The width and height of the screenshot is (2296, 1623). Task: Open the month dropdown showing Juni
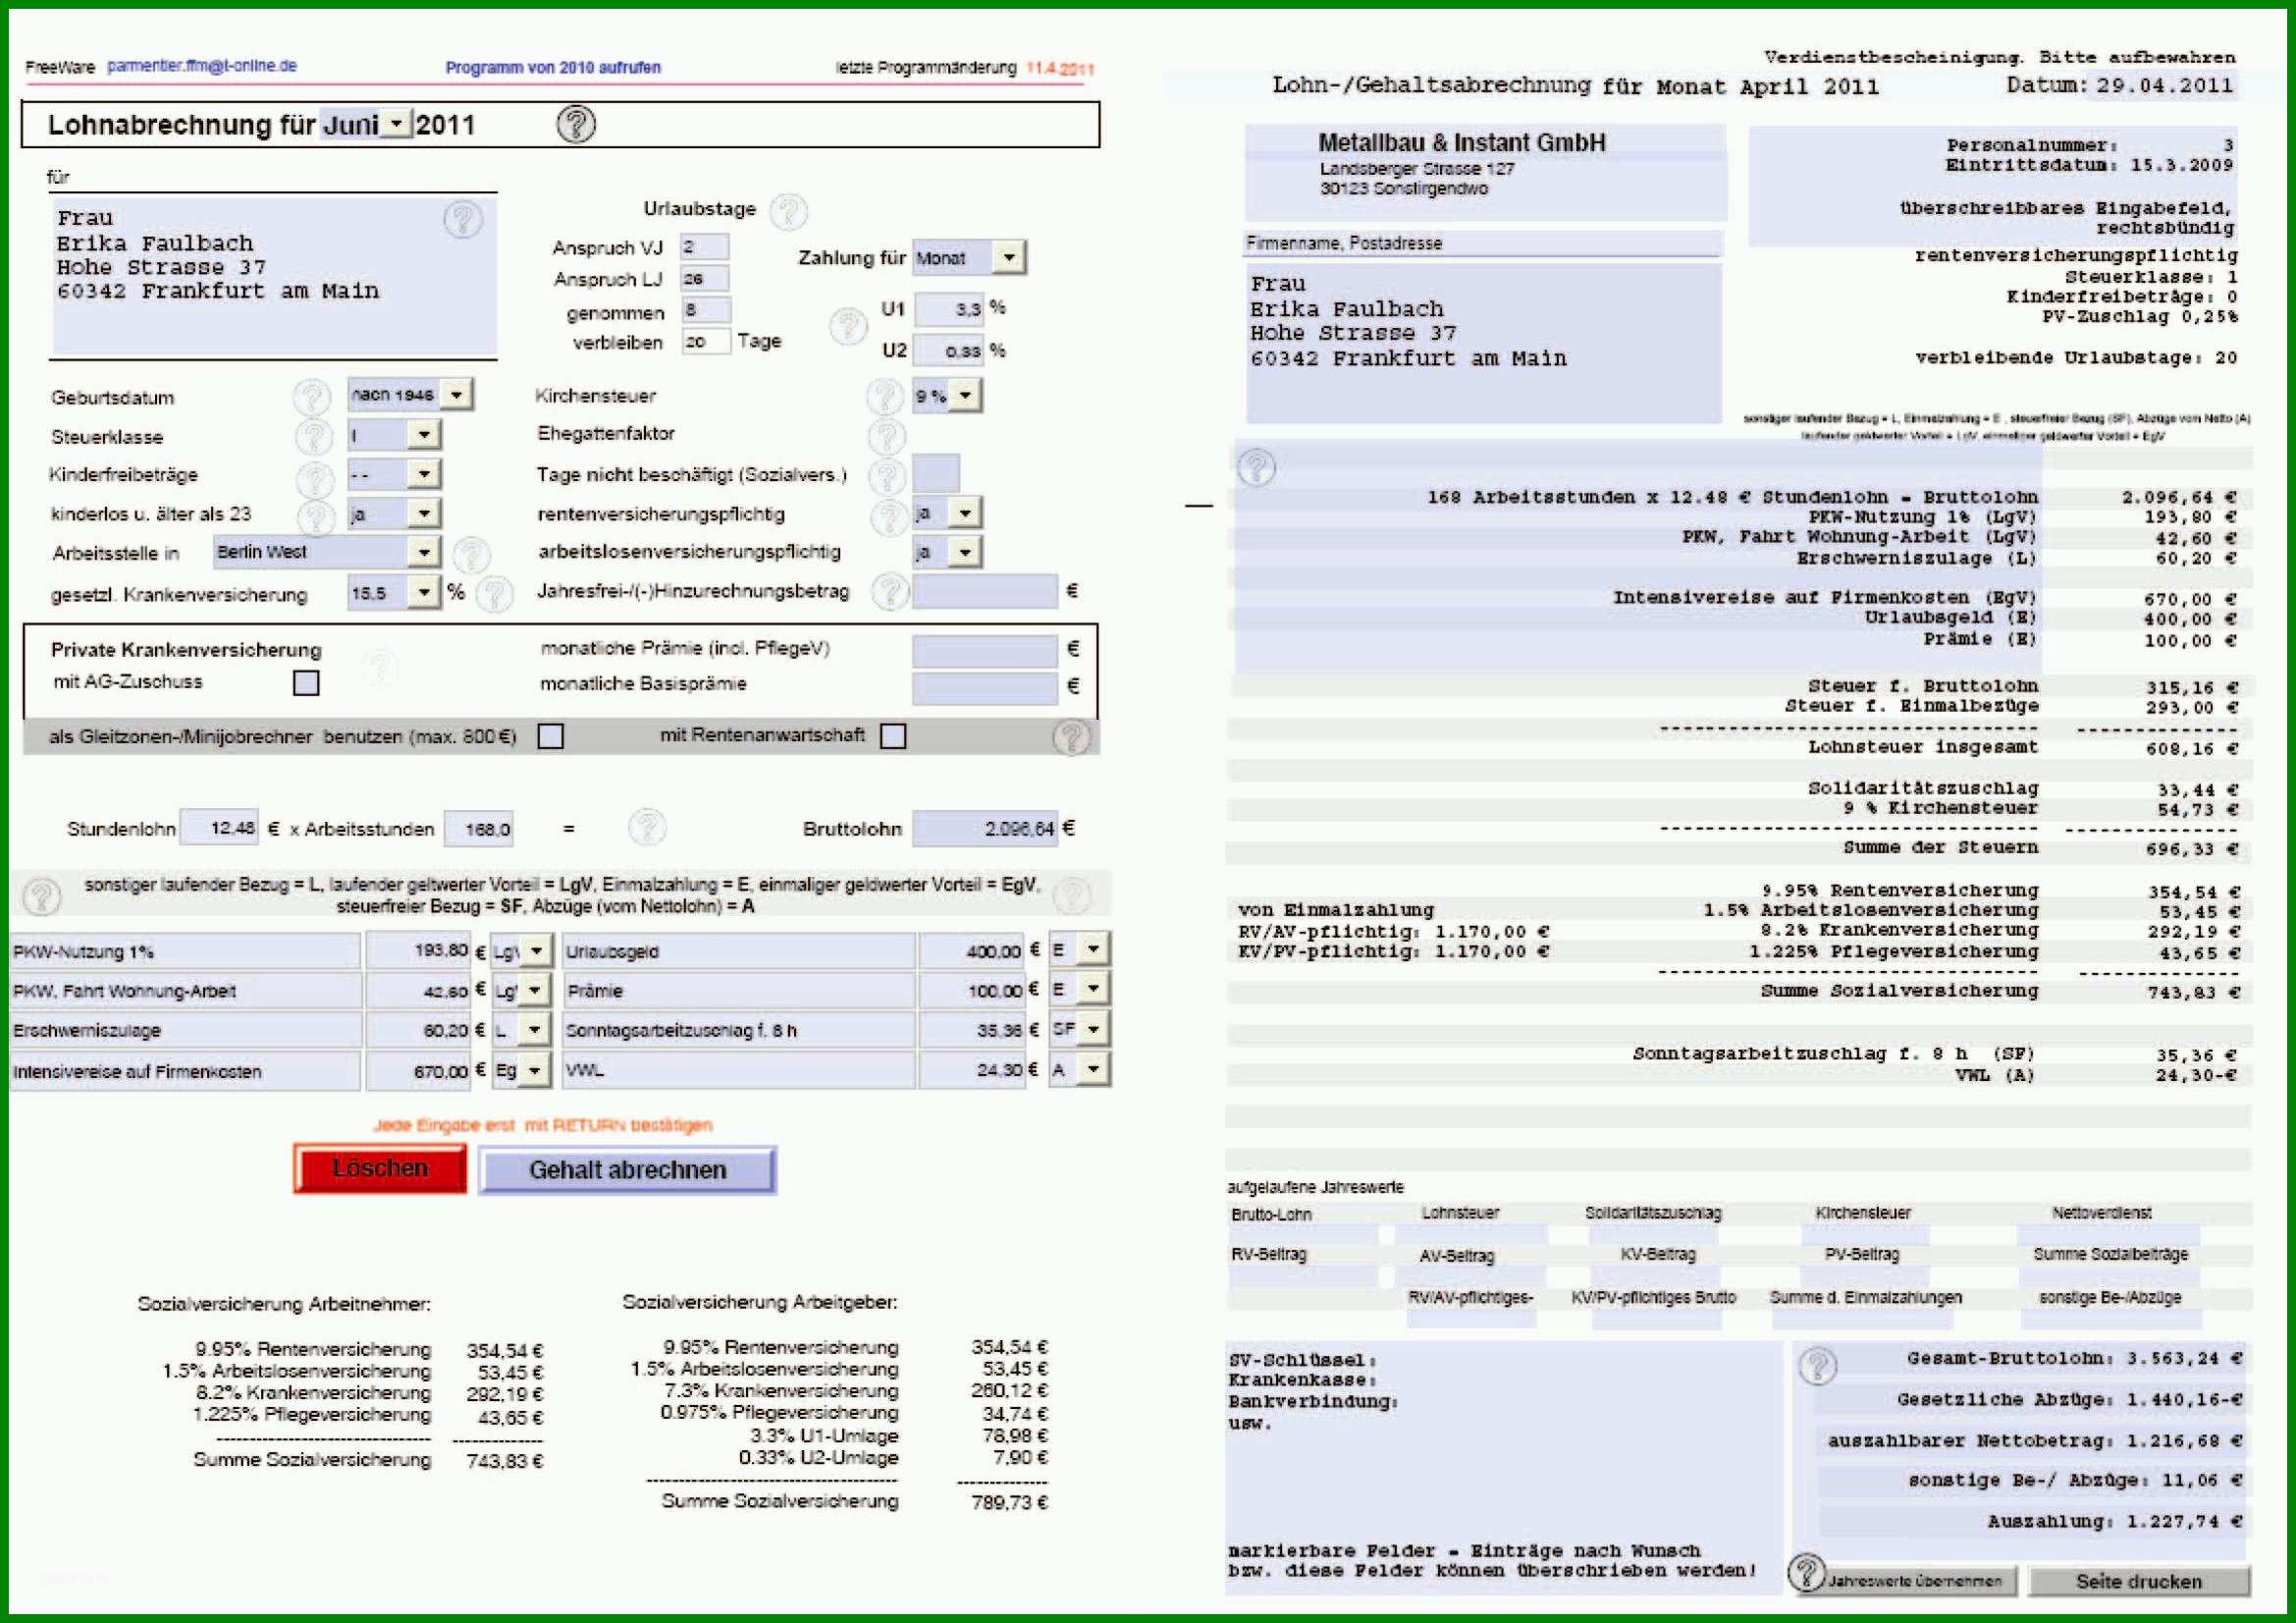coord(398,124)
